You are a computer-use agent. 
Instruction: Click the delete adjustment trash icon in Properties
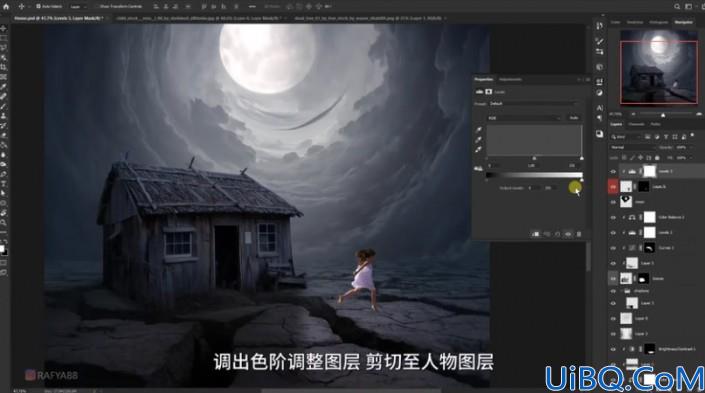(x=579, y=234)
